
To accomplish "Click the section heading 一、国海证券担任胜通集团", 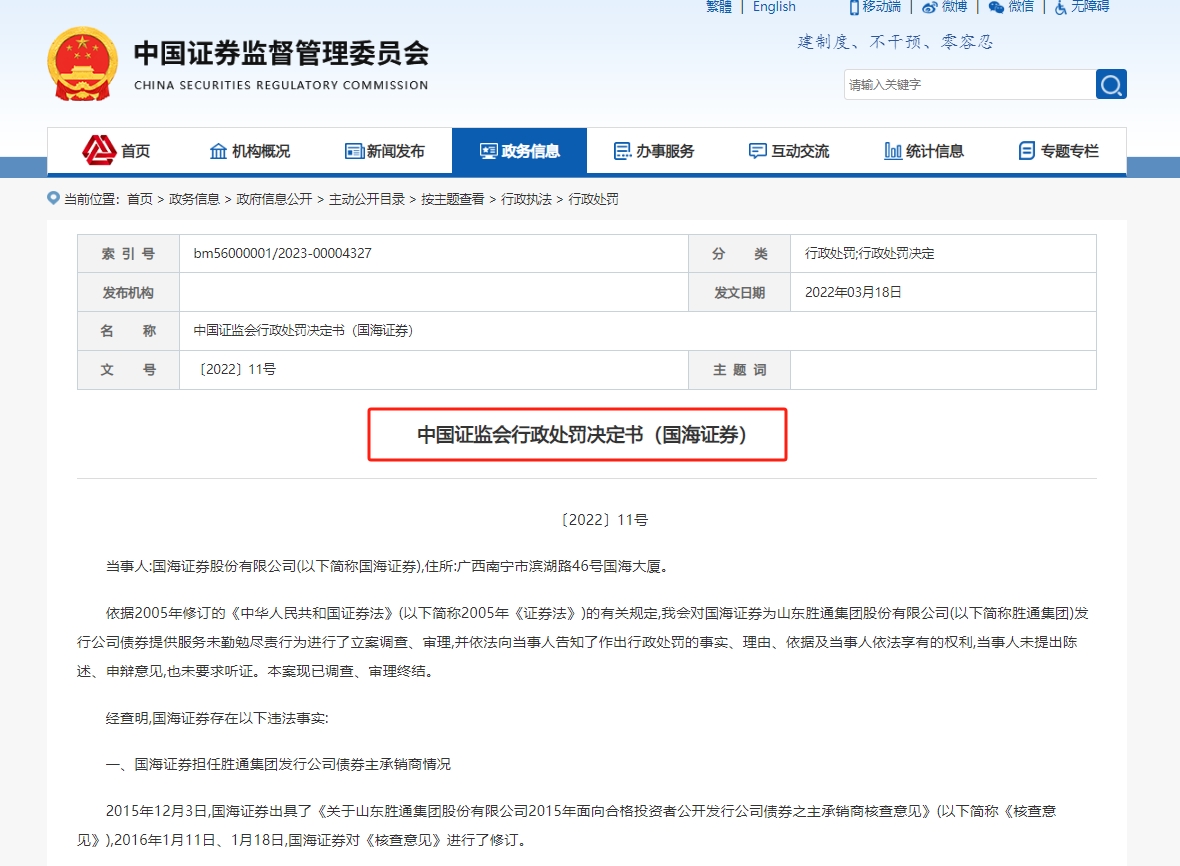I will [x=278, y=764].
